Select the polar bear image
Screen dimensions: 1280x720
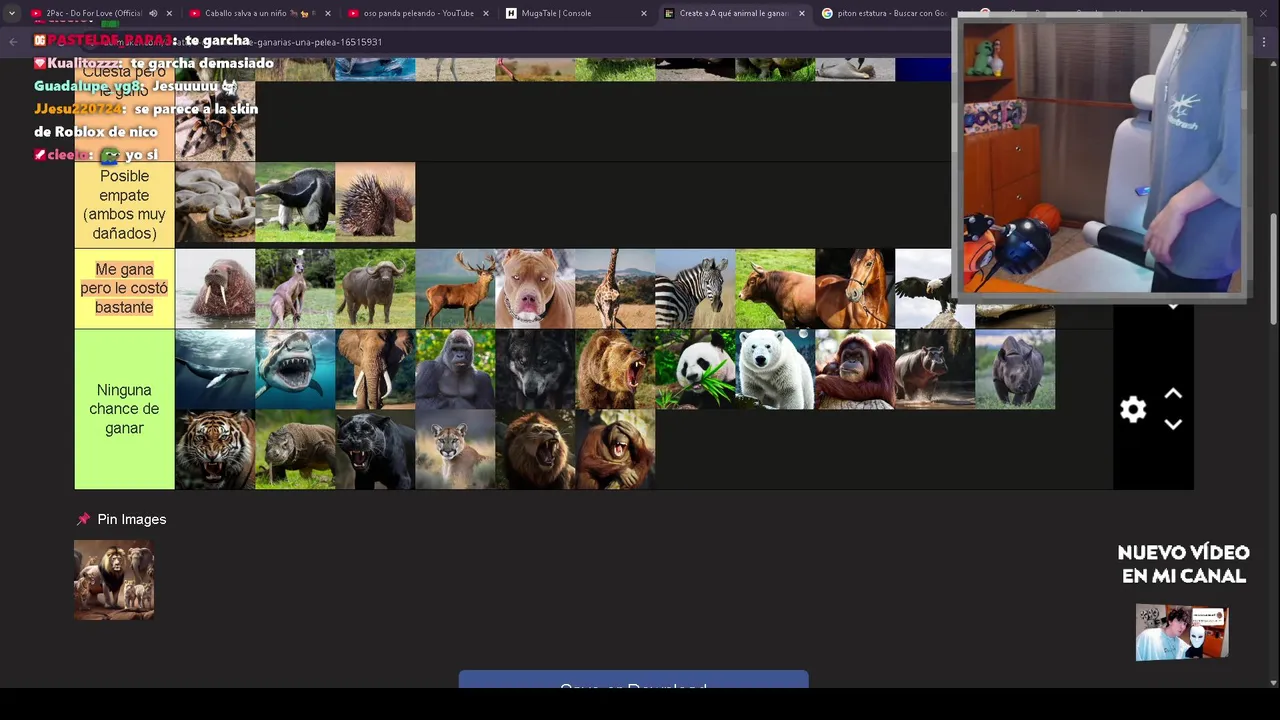(775, 369)
